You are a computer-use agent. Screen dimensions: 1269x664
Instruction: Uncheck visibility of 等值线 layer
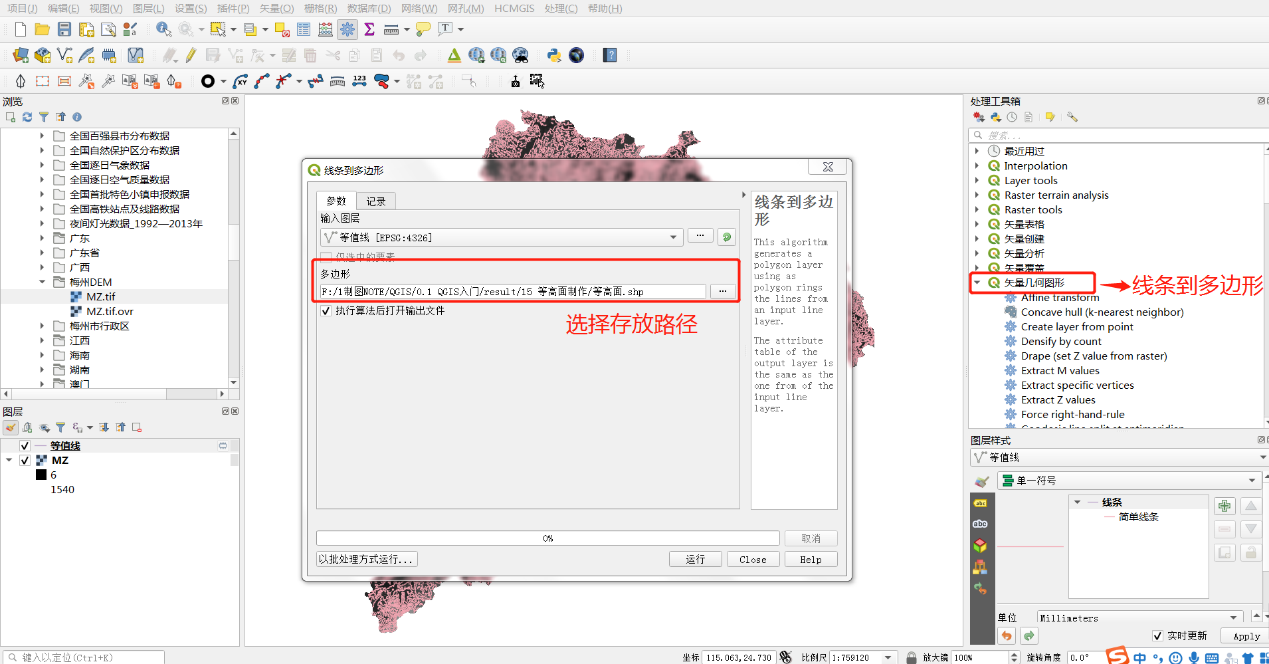(x=25, y=446)
